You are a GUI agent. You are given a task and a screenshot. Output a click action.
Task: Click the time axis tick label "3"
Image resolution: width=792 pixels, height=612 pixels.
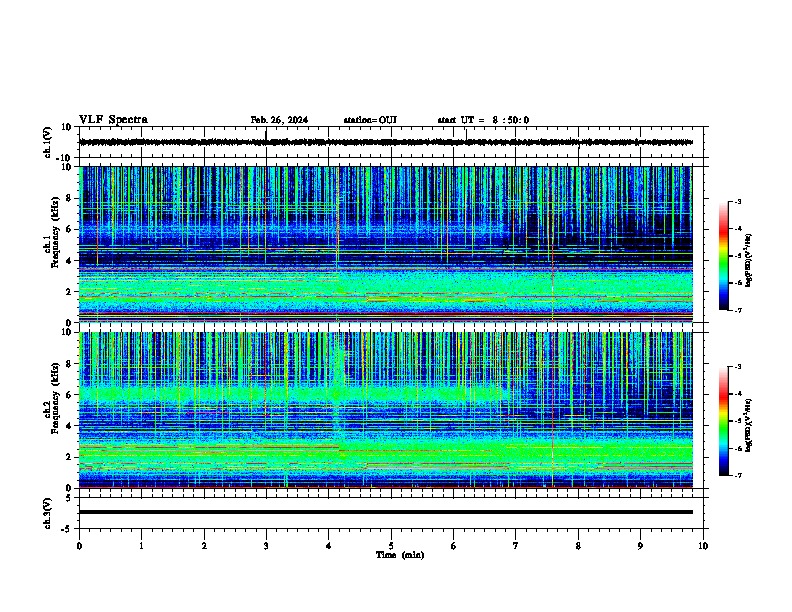tap(266, 546)
